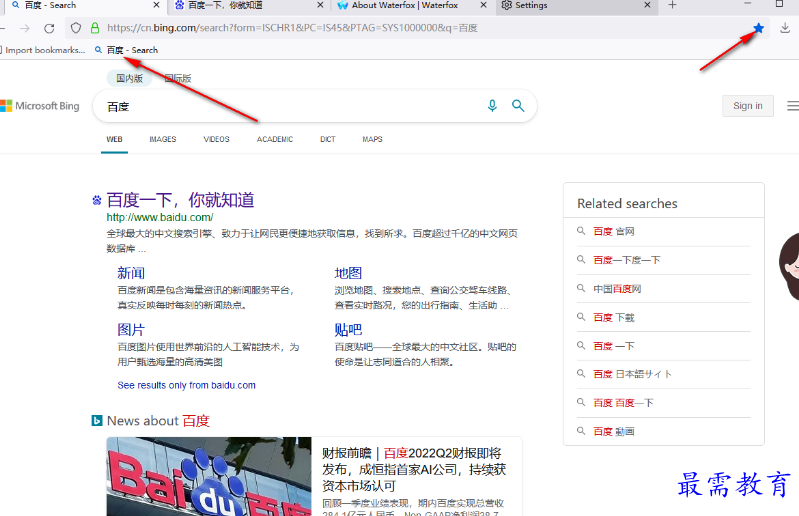The height and width of the screenshot is (516, 799).
Task: Switch to the 国际版 search version
Action: tap(177, 78)
